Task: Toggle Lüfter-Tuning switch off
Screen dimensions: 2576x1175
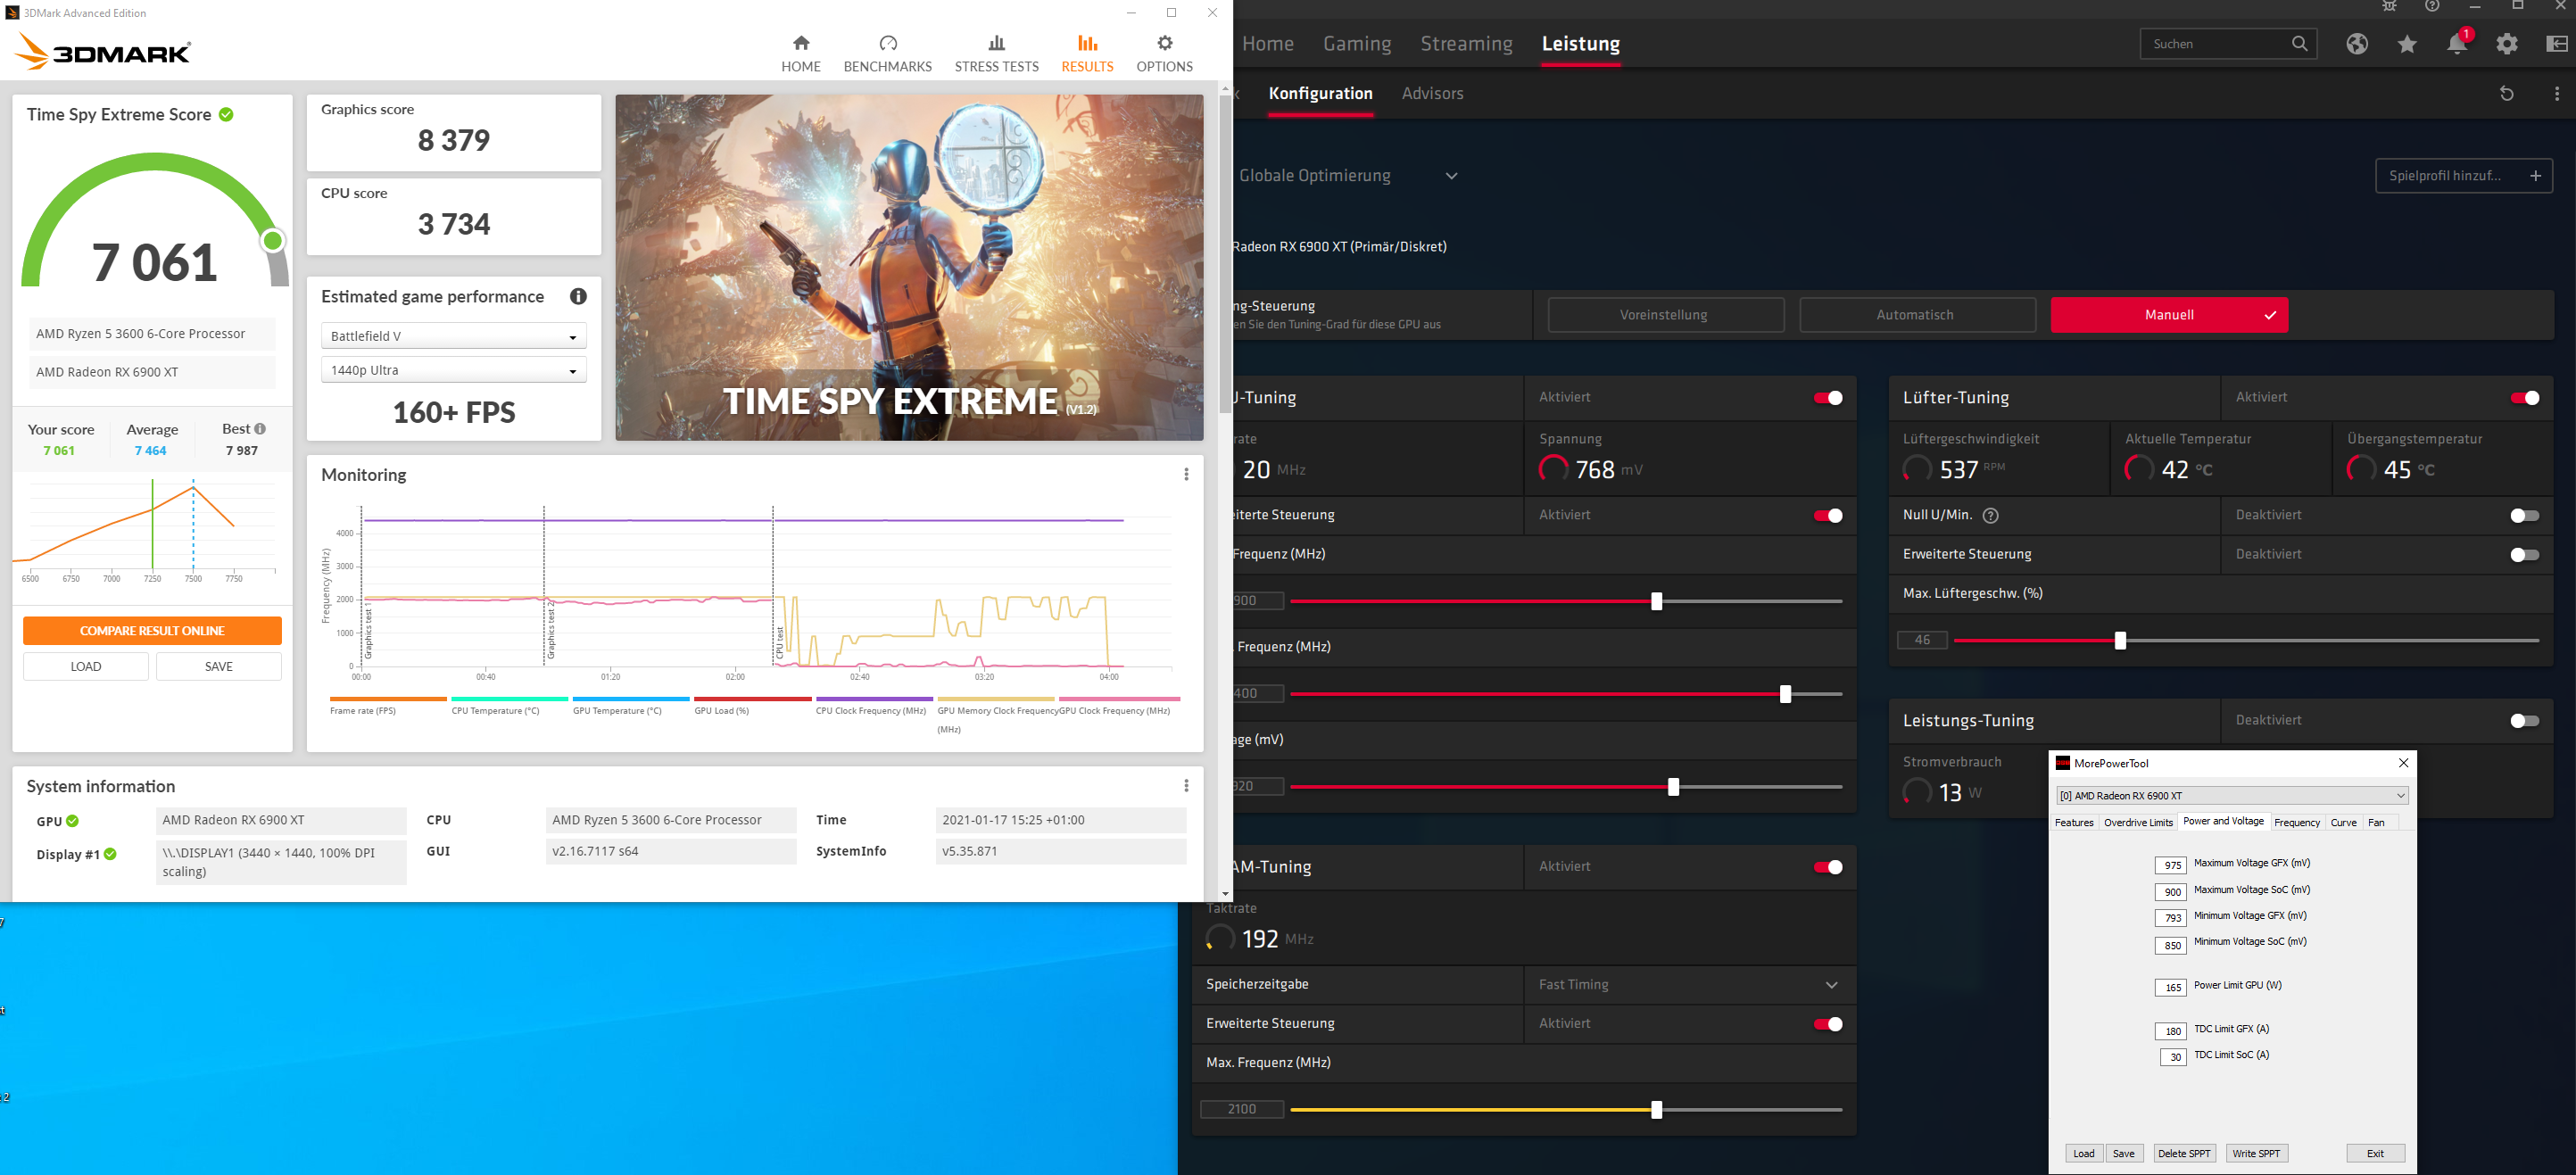Action: 2523,398
